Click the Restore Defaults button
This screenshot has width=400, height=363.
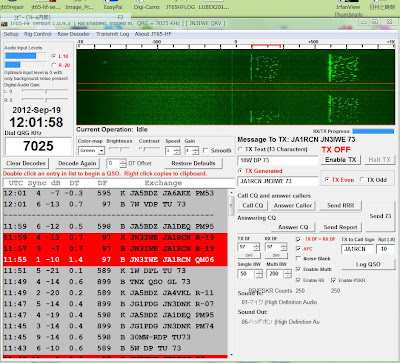pos(193,163)
